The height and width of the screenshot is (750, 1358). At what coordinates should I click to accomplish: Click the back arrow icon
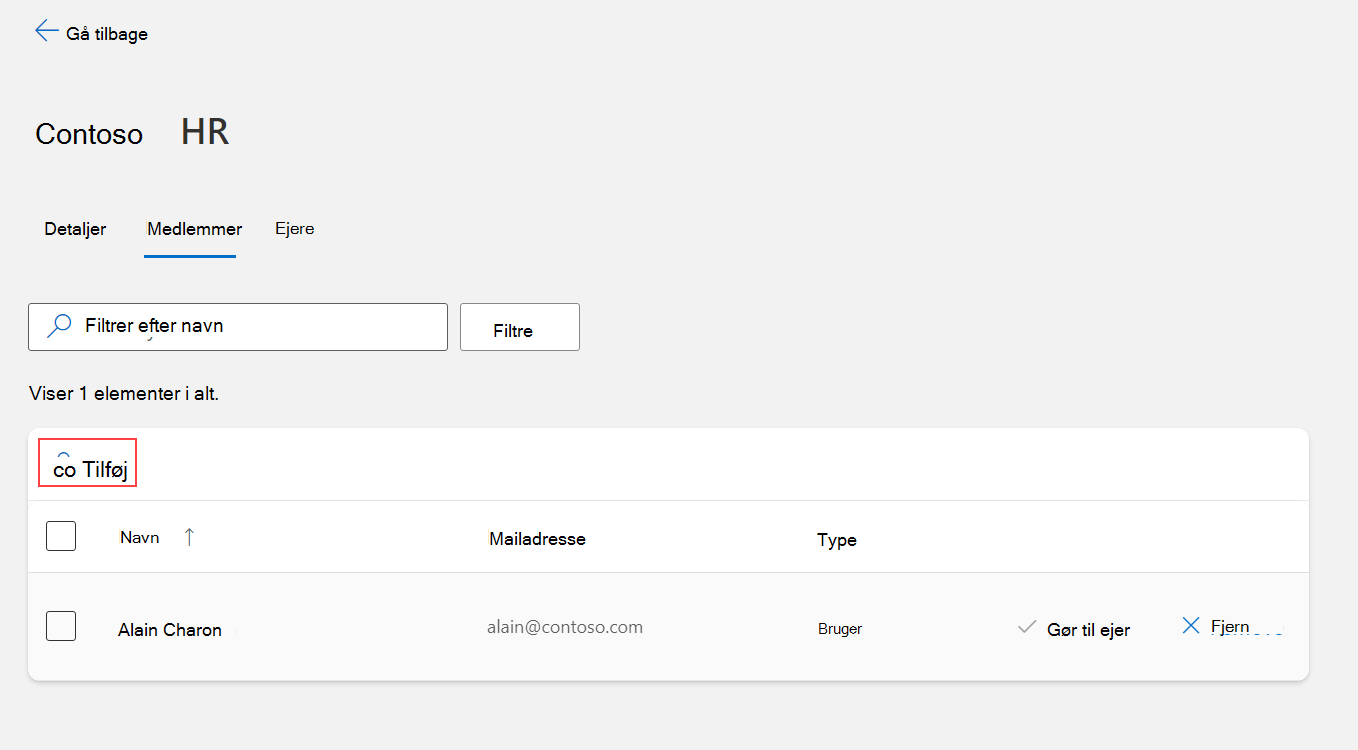[46, 31]
